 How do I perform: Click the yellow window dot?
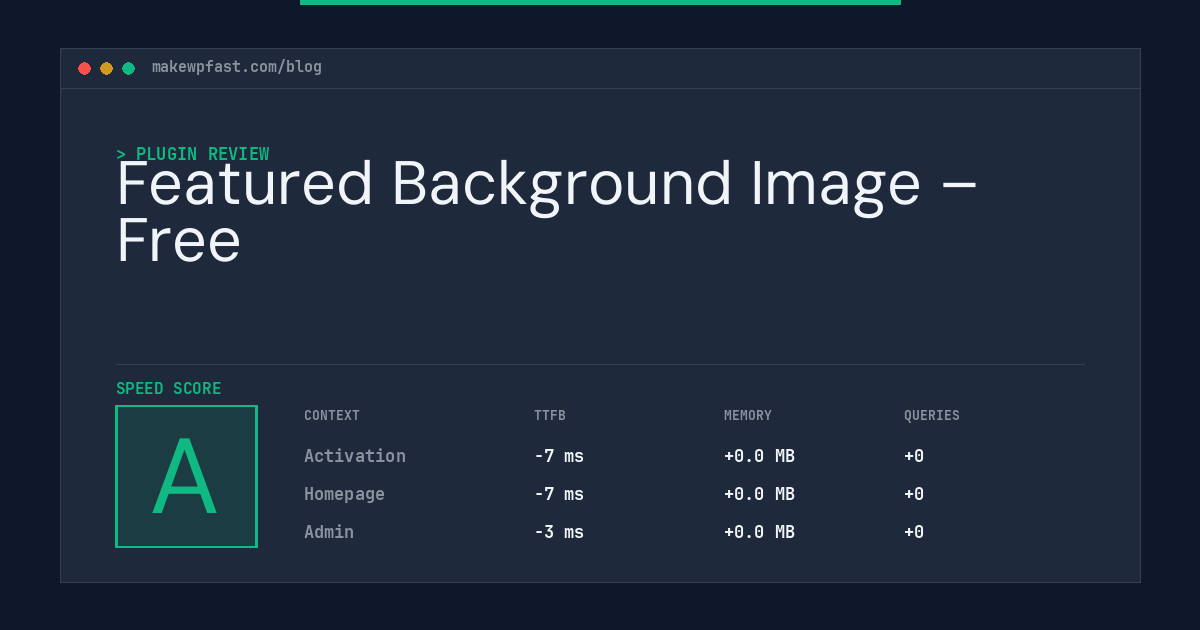[x=106, y=68]
